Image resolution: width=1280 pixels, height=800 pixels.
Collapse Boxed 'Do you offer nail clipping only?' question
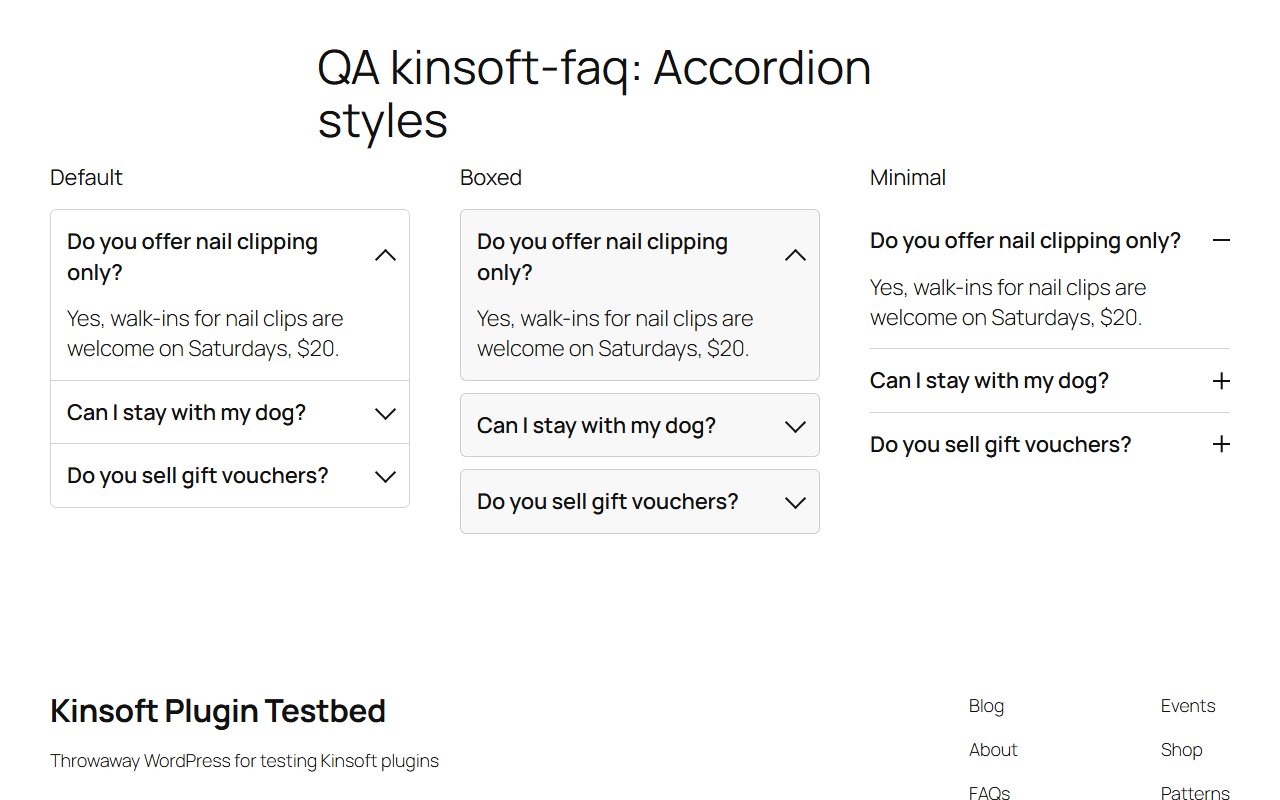pos(640,257)
